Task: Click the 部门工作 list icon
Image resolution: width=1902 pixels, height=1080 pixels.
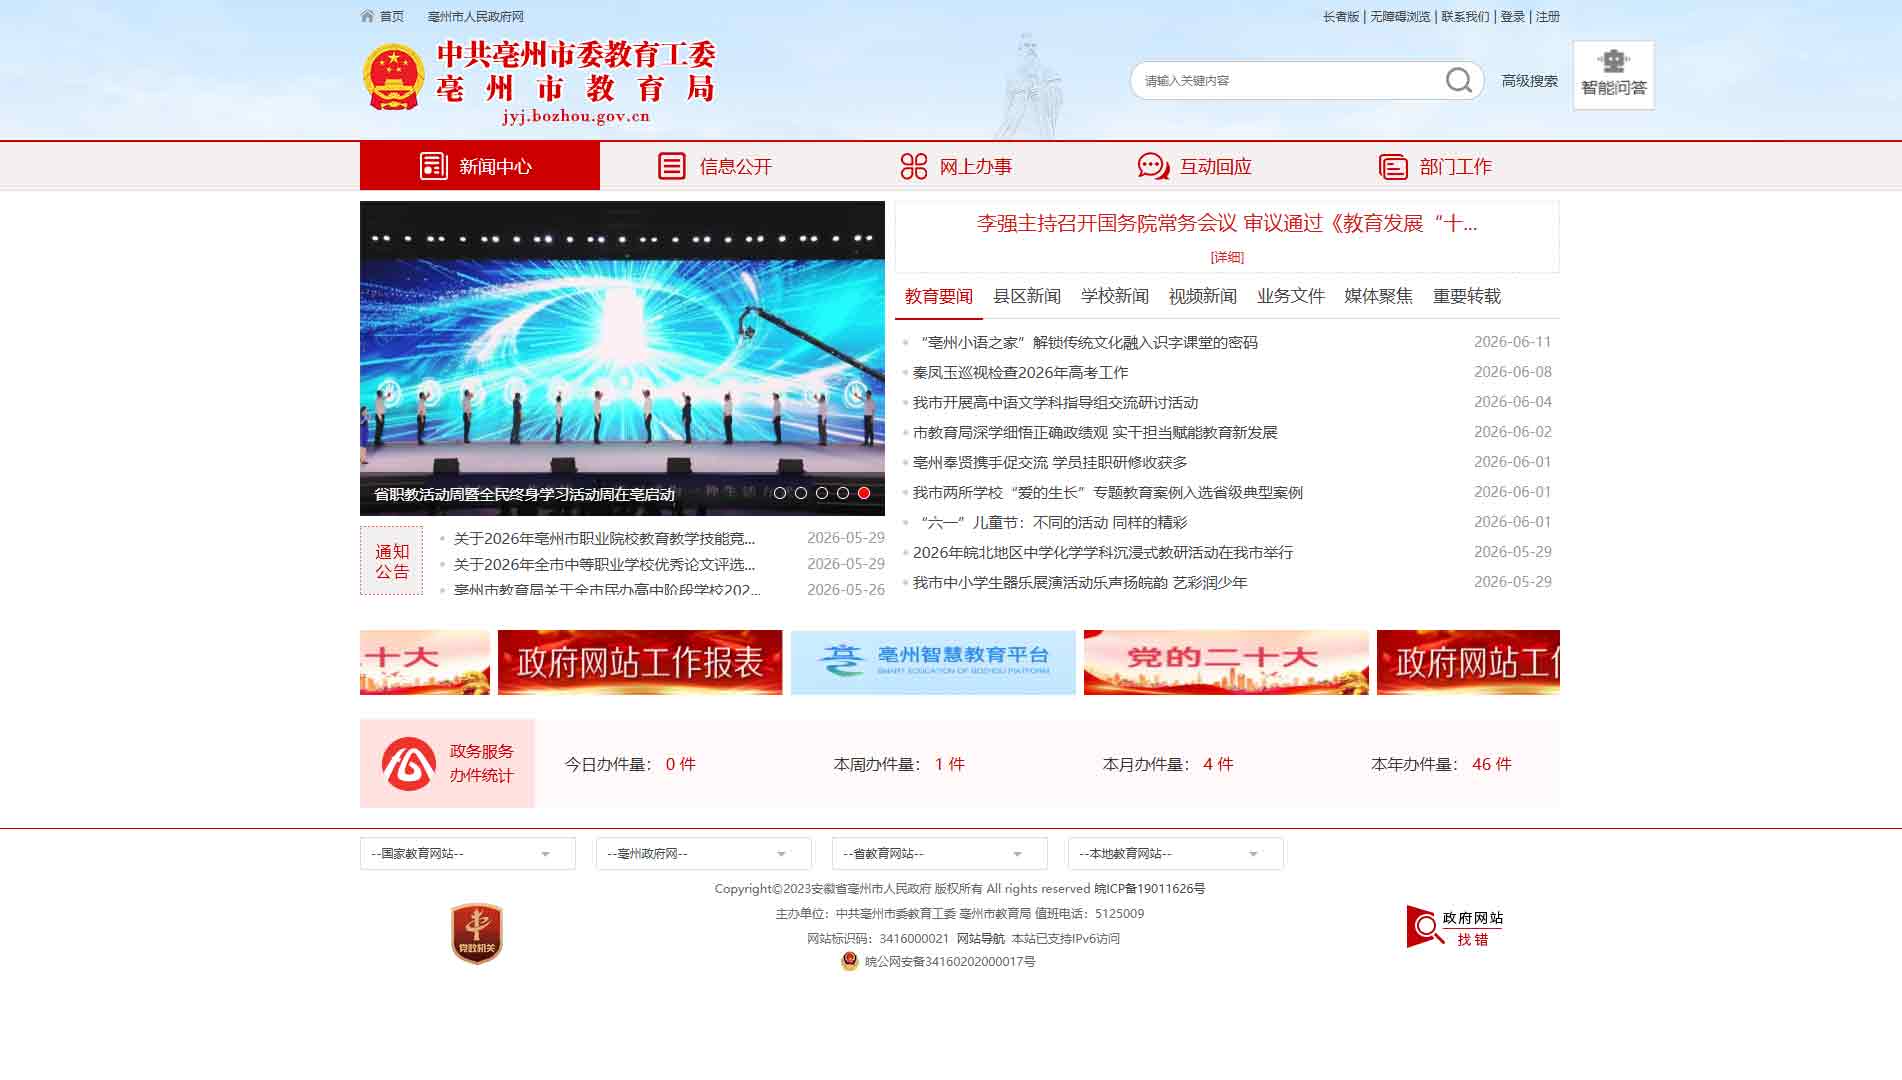Action: pyautogui.click(x=1393, y=166)
